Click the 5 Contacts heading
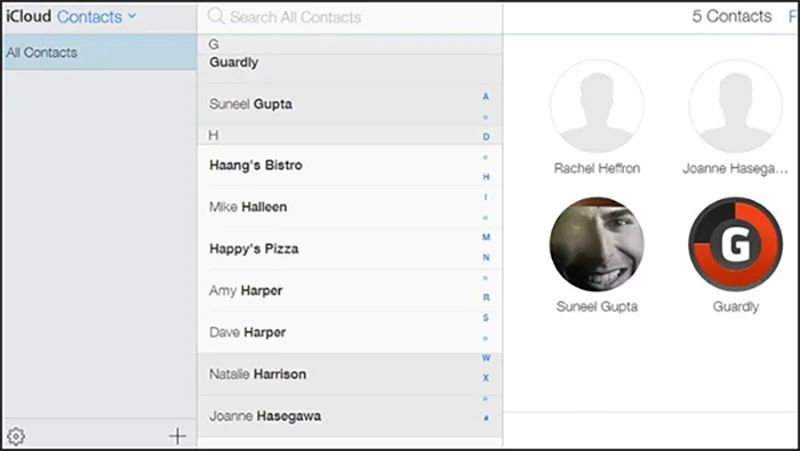 (732, 16)
